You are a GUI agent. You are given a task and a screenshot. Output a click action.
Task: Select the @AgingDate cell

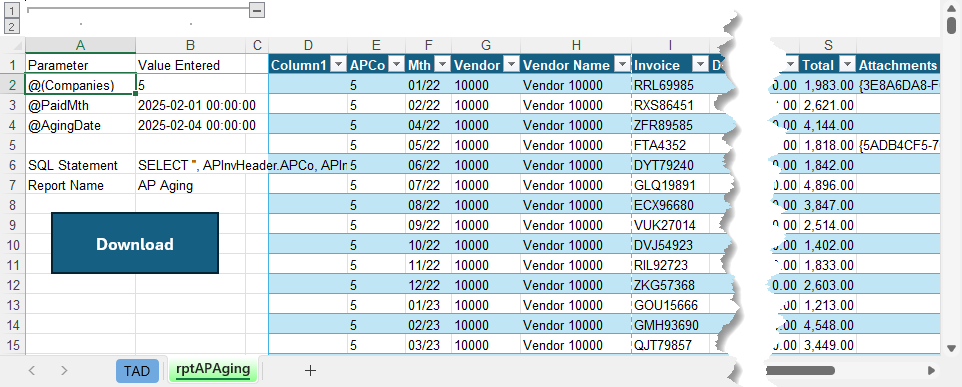tap(80, 125)
